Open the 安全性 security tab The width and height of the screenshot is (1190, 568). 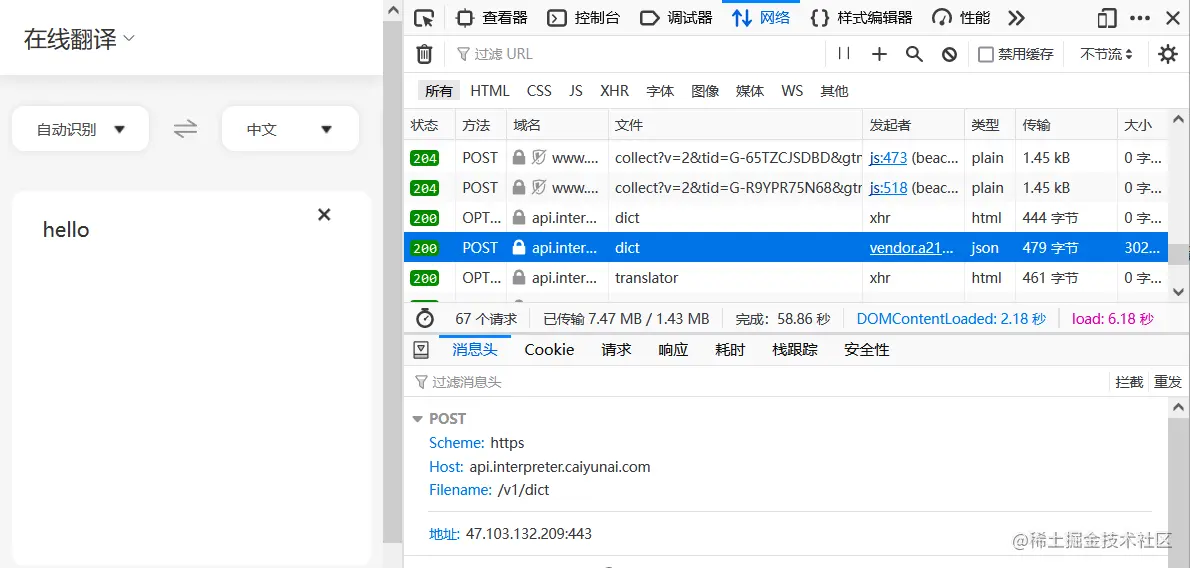pyautogui.click(x=867, y=350)
